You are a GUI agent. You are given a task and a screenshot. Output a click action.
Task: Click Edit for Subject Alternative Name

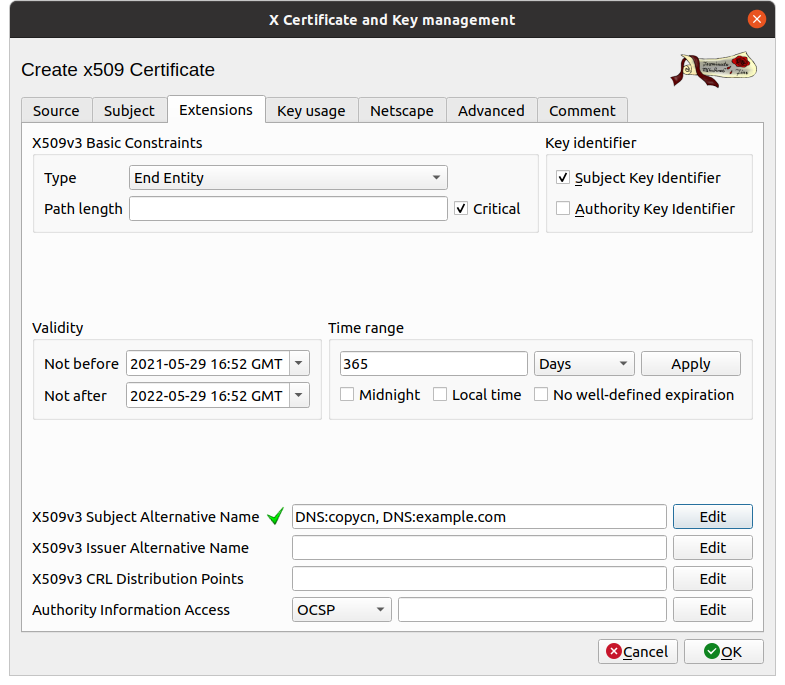(712, 517)
